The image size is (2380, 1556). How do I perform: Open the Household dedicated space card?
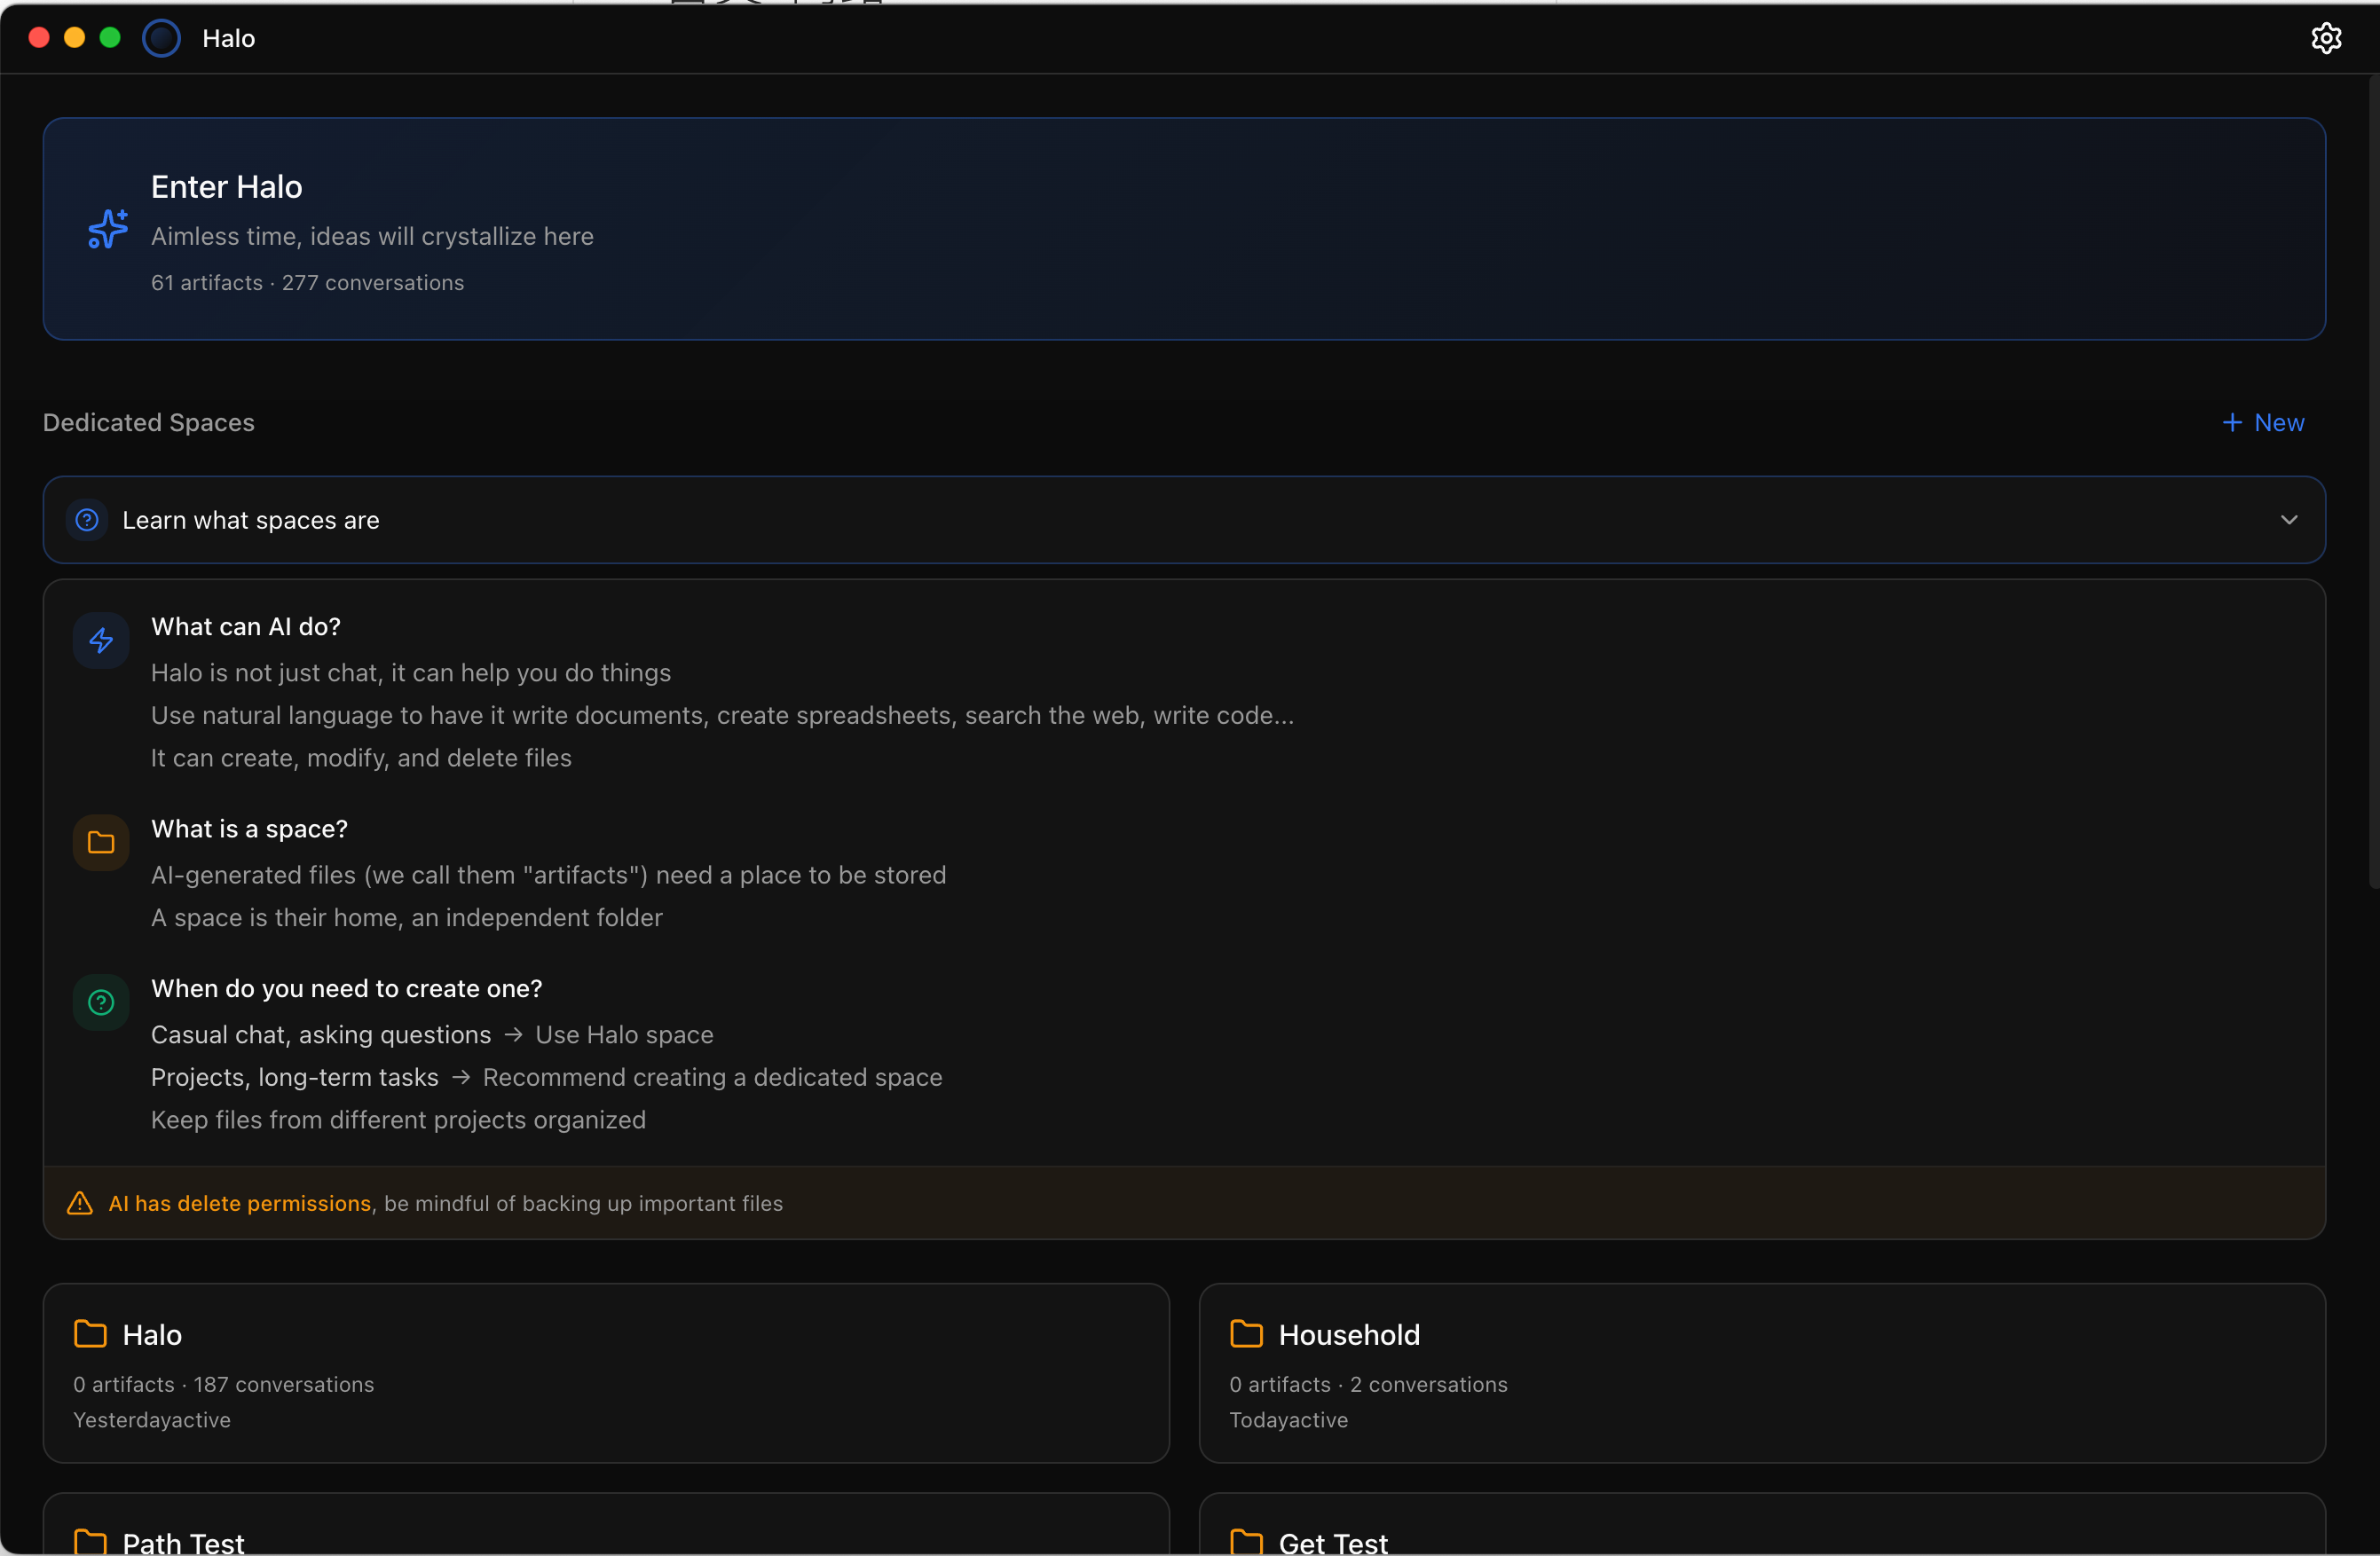click(x=1762, y=1374)
